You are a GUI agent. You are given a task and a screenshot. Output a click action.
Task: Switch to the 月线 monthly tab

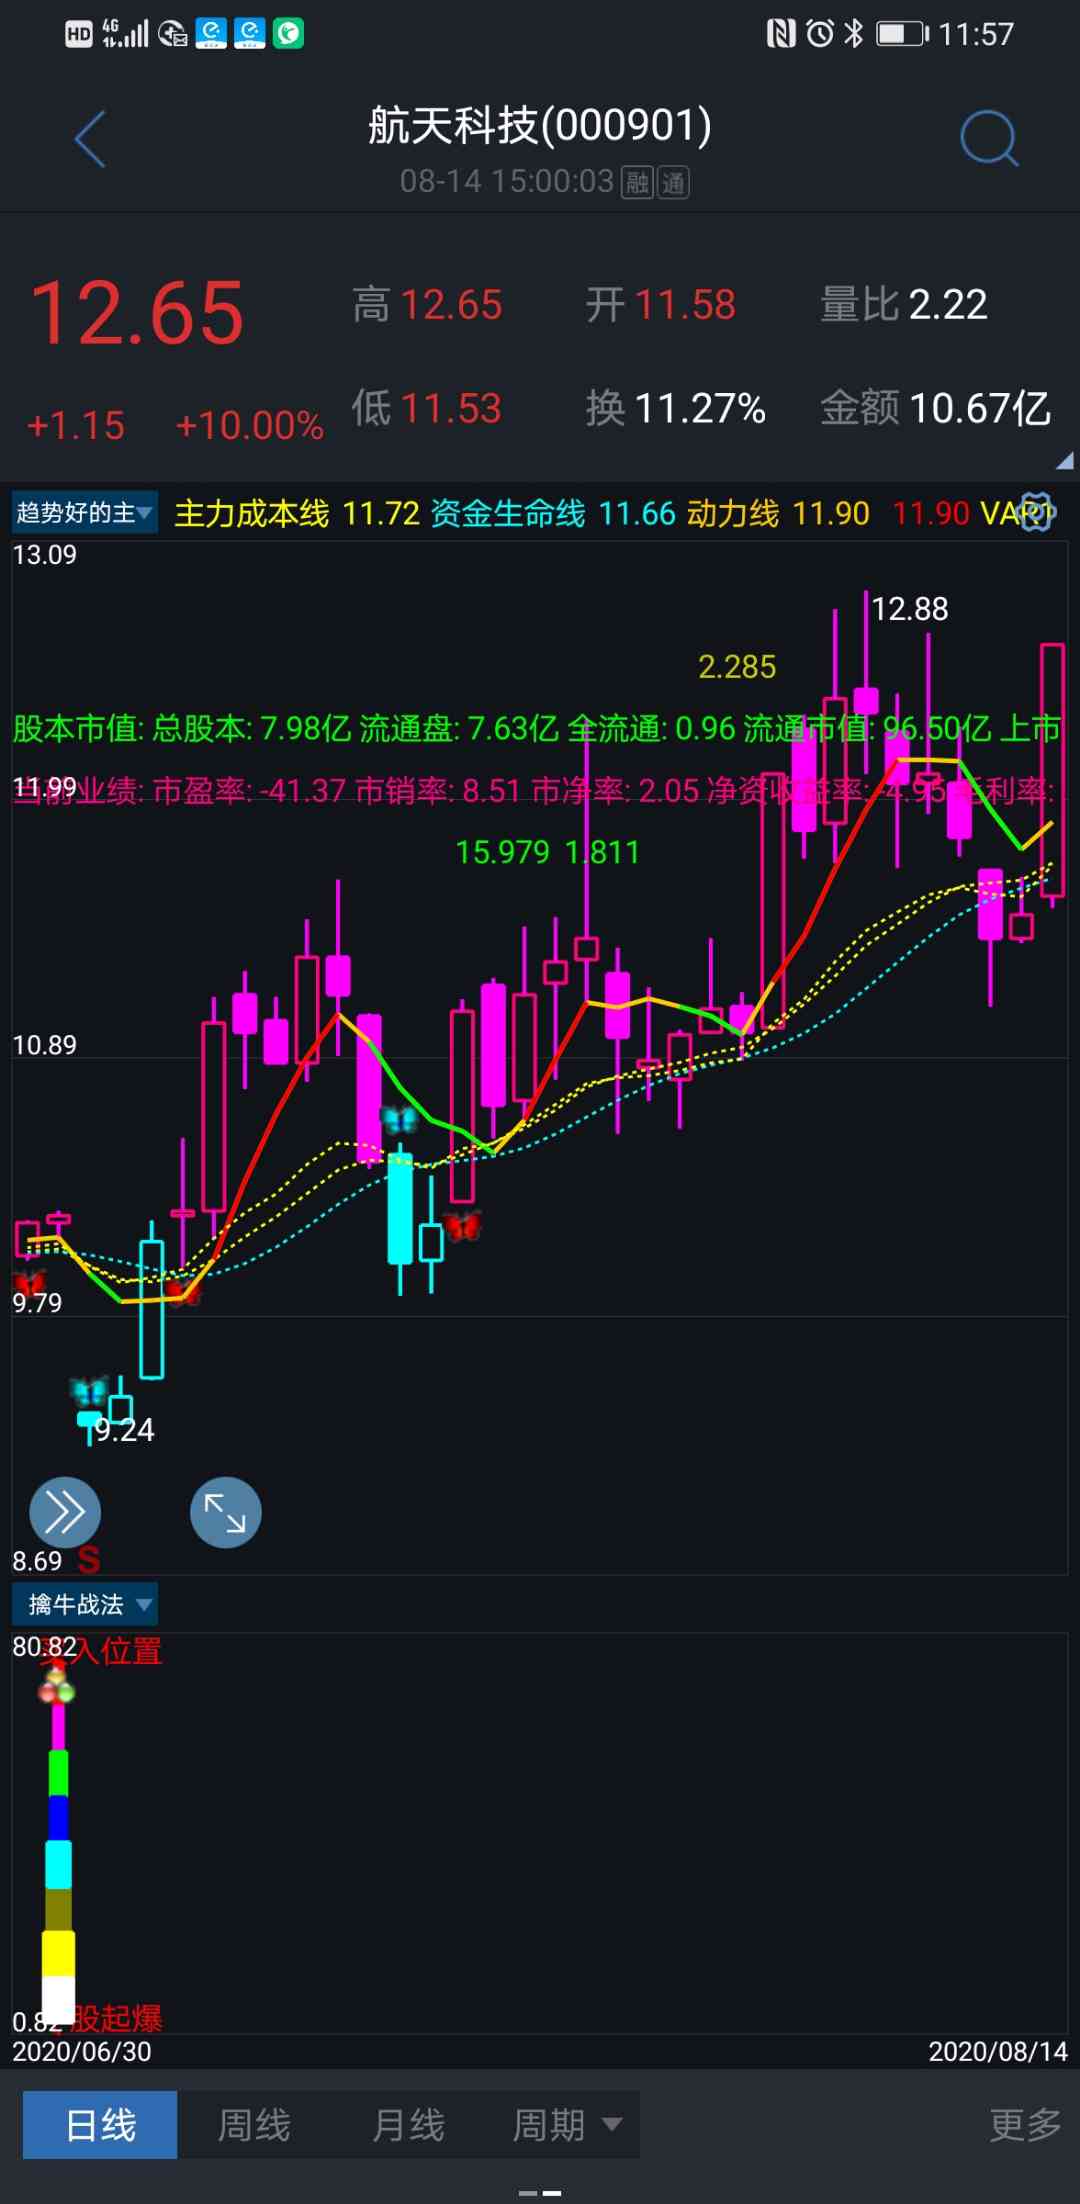pyautogui.click(x=408, y=2125)
